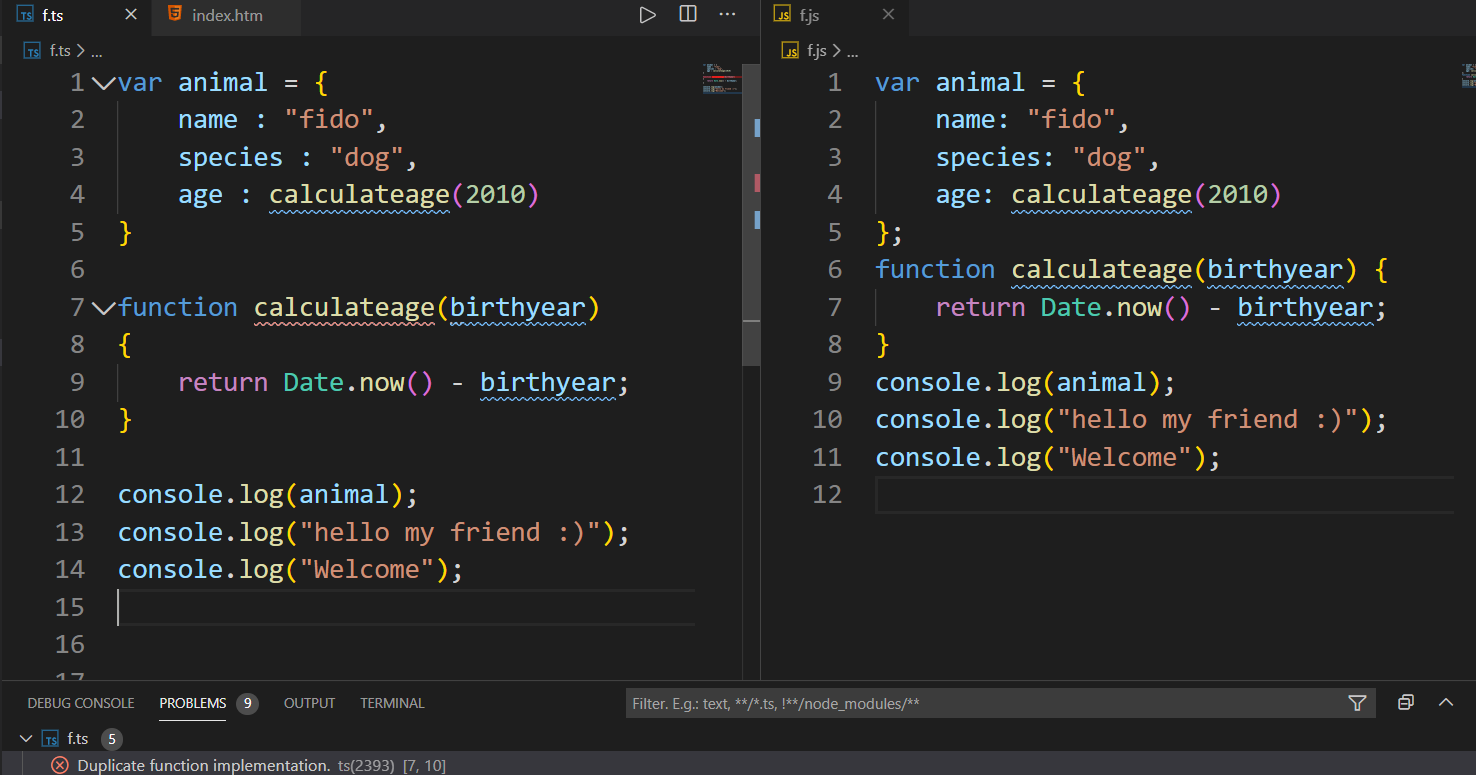
Task: Open the TERMINAL panel tab
Action: tap(392, 703)
